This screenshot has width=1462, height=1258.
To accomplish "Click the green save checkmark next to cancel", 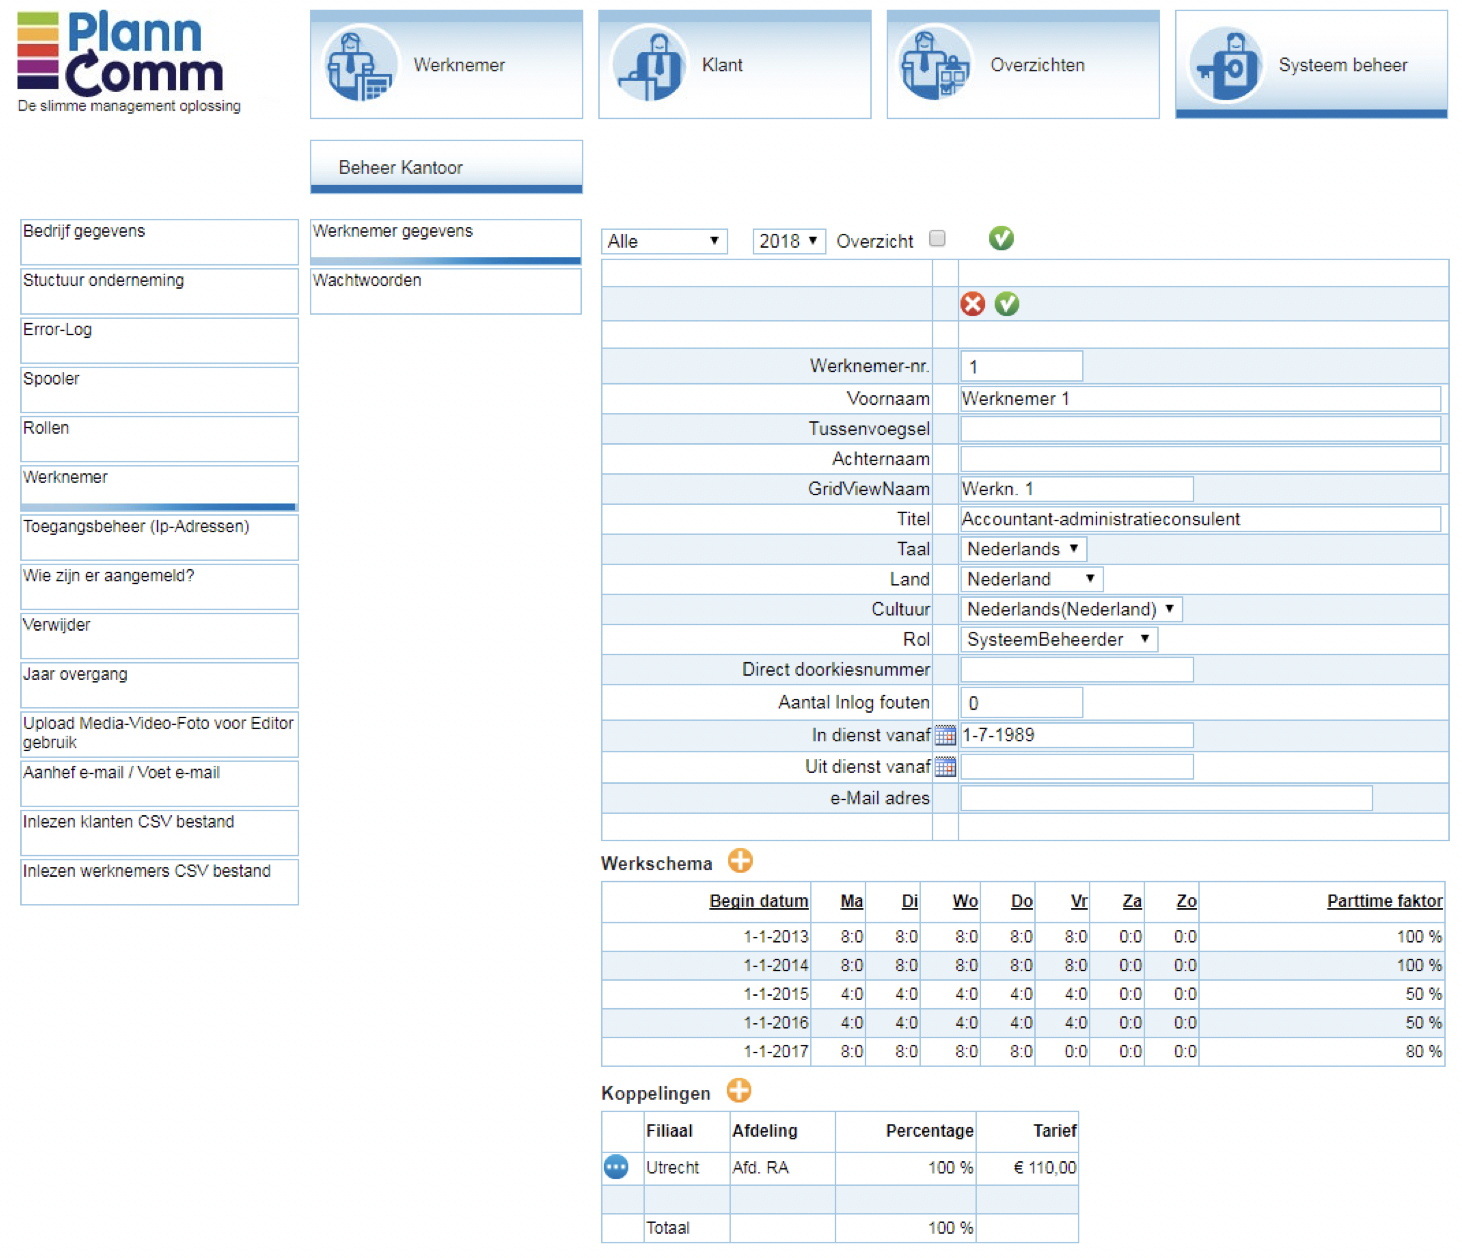I will click(x=1007, y=304).
